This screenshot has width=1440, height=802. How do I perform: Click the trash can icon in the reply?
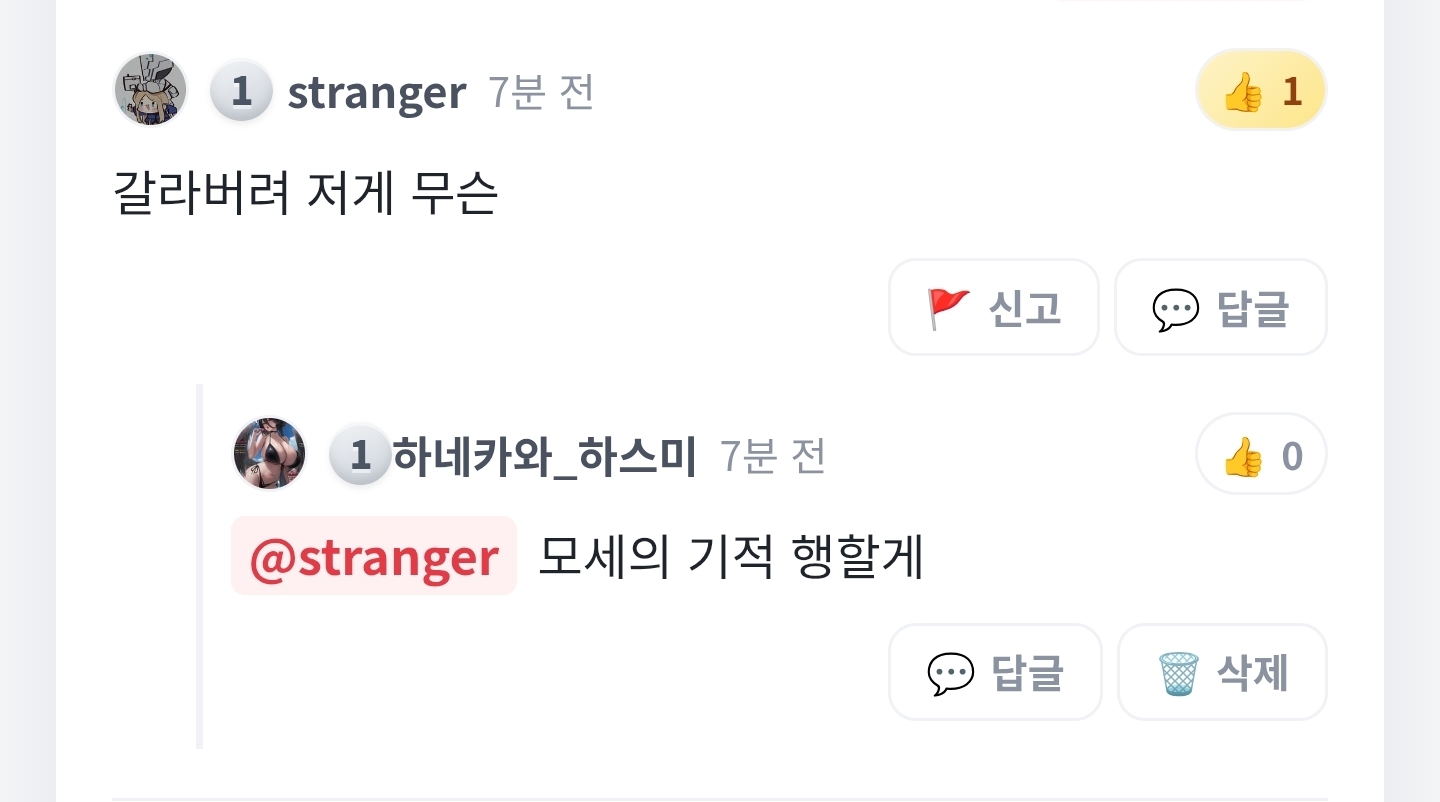[x=1178, y=673]
